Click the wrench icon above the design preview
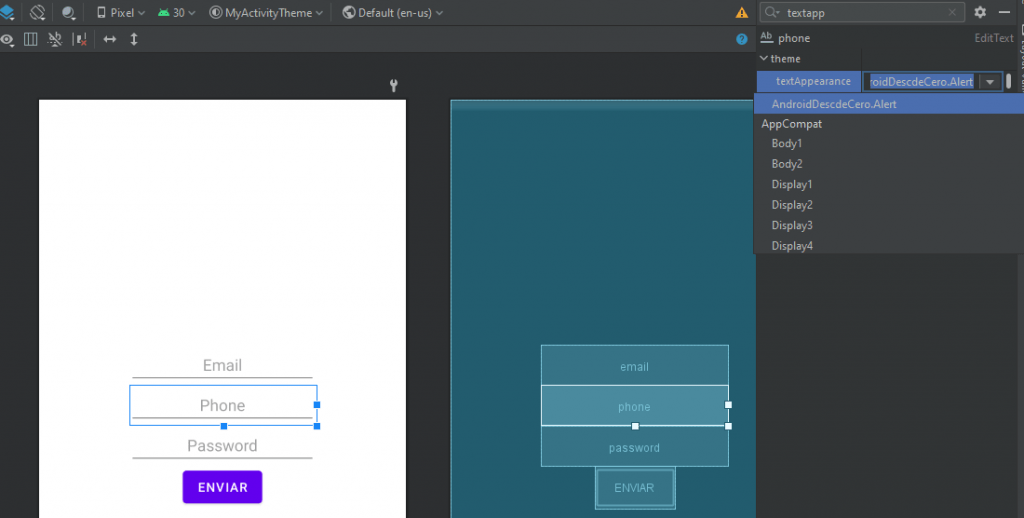 (394, 85)
